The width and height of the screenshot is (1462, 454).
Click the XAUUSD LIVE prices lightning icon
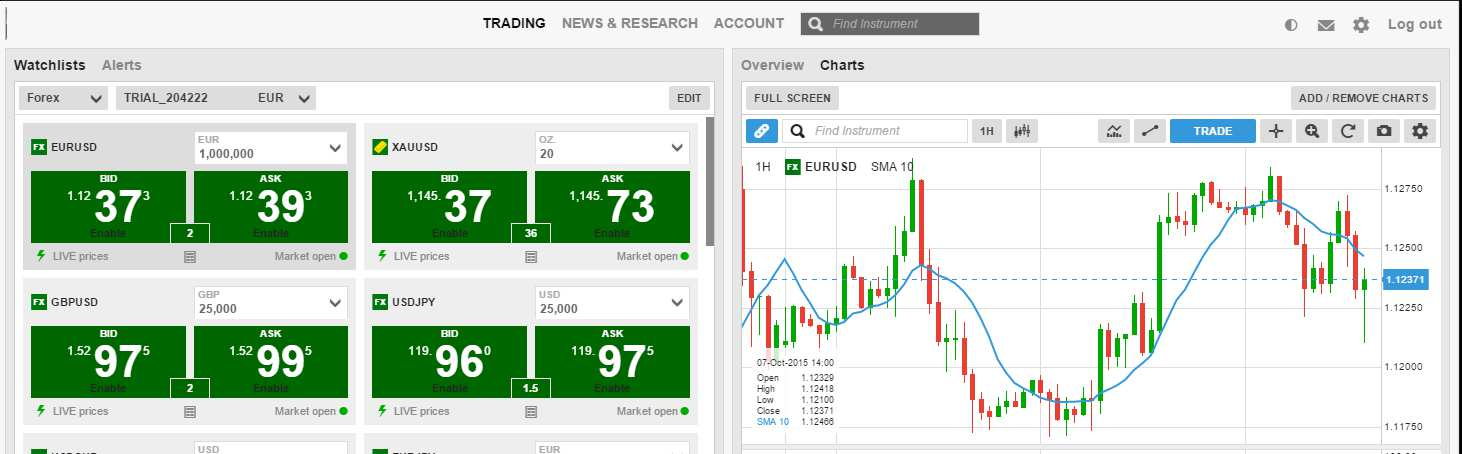point(382,256)
